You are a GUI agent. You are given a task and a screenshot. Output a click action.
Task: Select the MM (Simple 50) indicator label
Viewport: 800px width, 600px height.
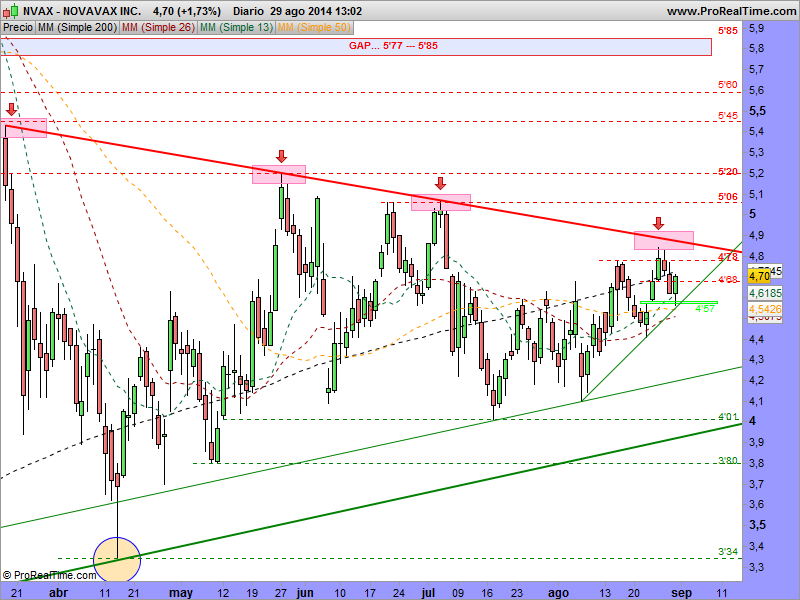tap(314, 28)
